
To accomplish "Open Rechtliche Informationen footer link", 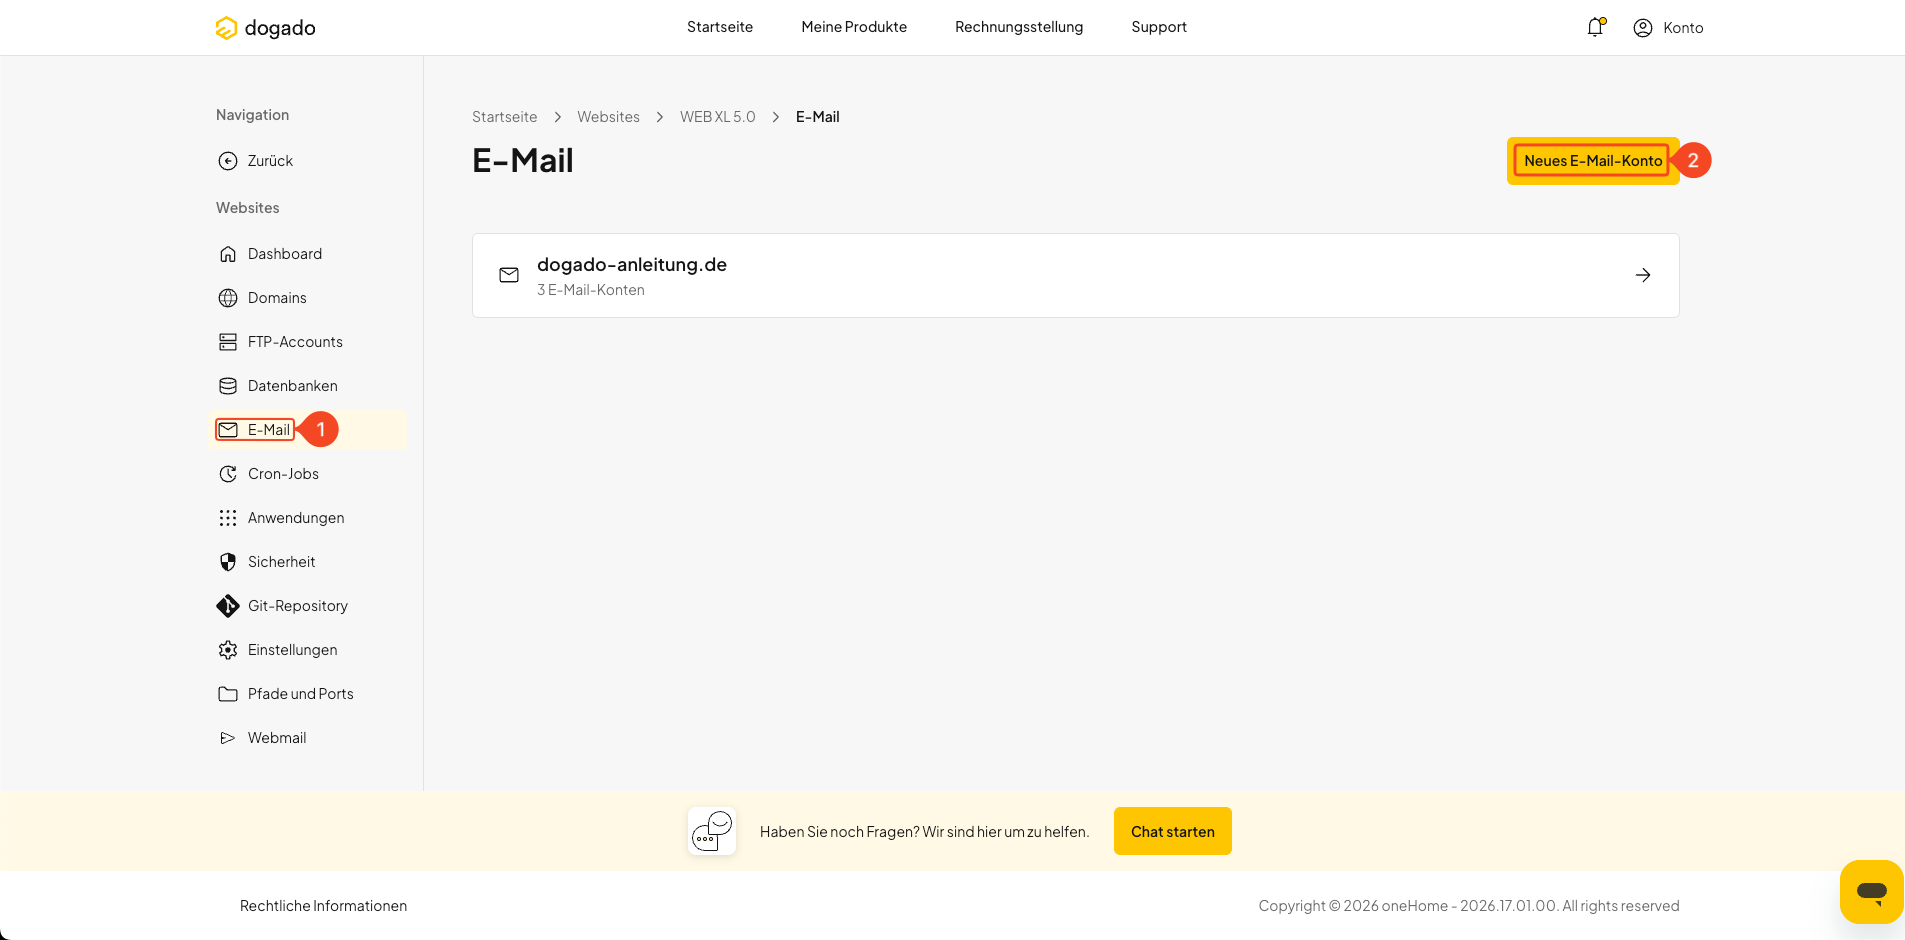I will [323, 906].
